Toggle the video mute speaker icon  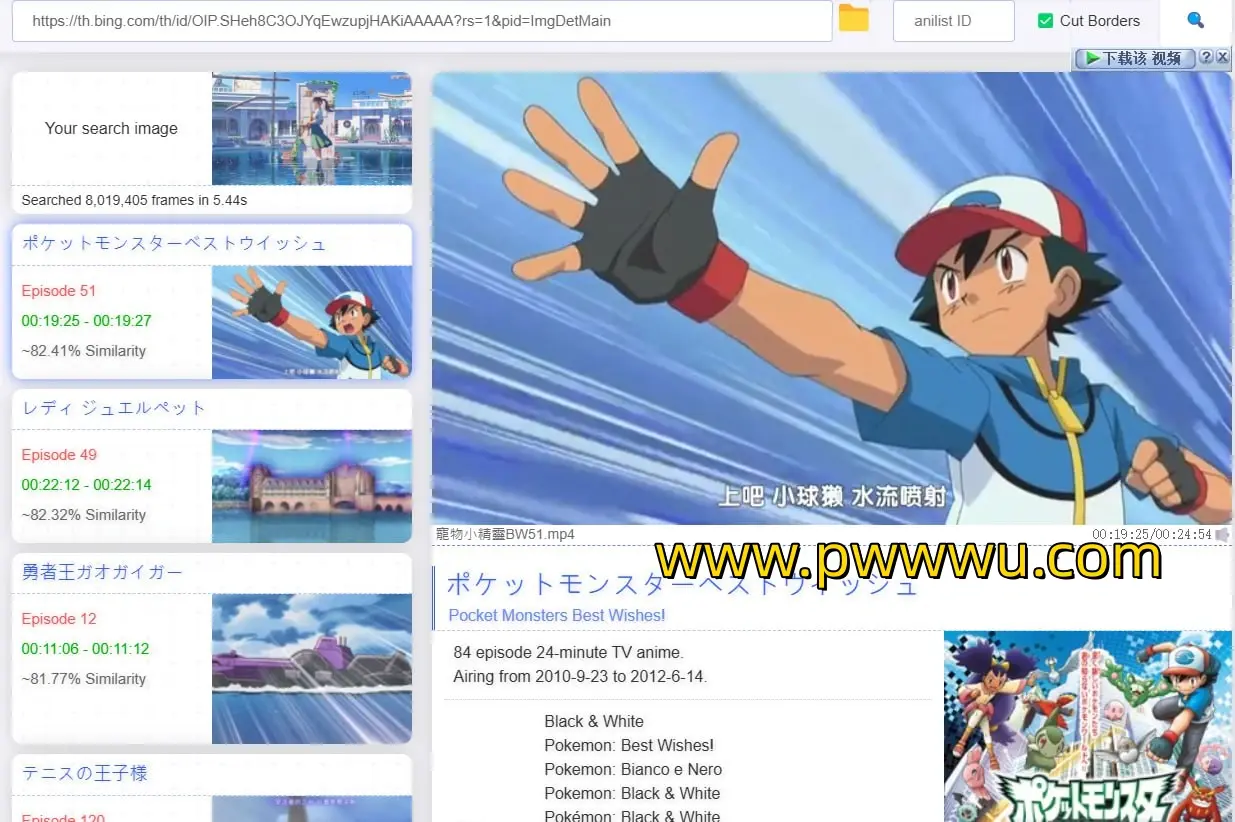tap(1222, 535)
